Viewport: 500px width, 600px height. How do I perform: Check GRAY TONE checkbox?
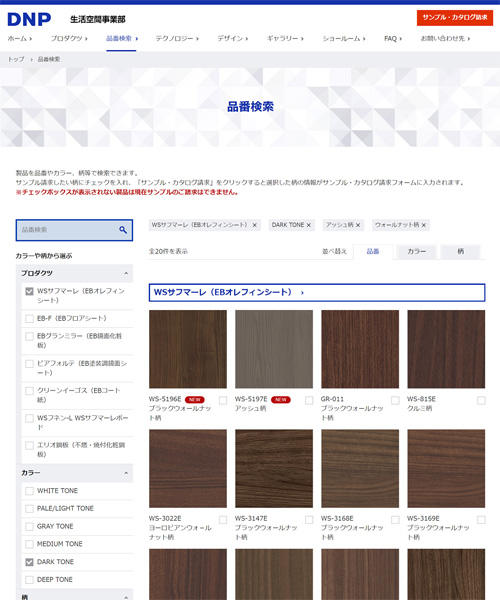point(29,527)
